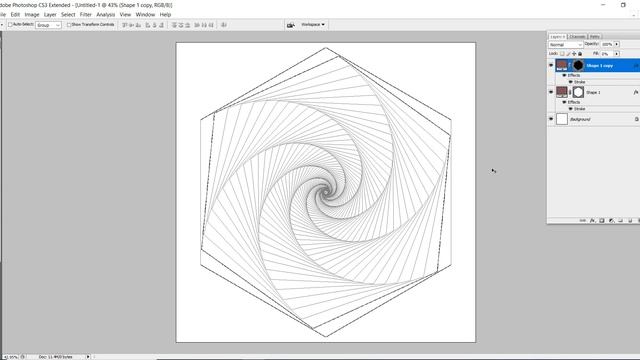Open the Analysis menu
The height and width of the screenshot is (360, 640).
click(106, 14)
